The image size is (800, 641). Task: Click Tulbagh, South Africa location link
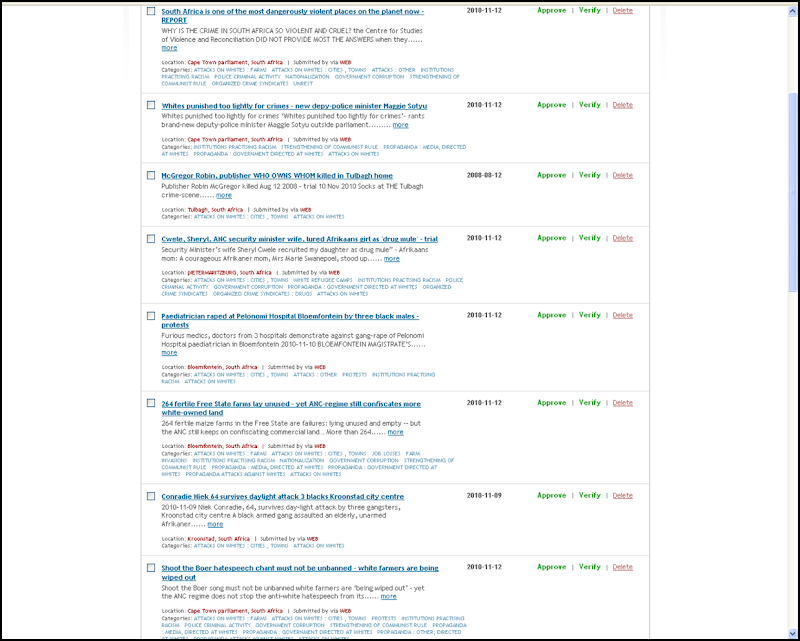click(x=215, y=210)
